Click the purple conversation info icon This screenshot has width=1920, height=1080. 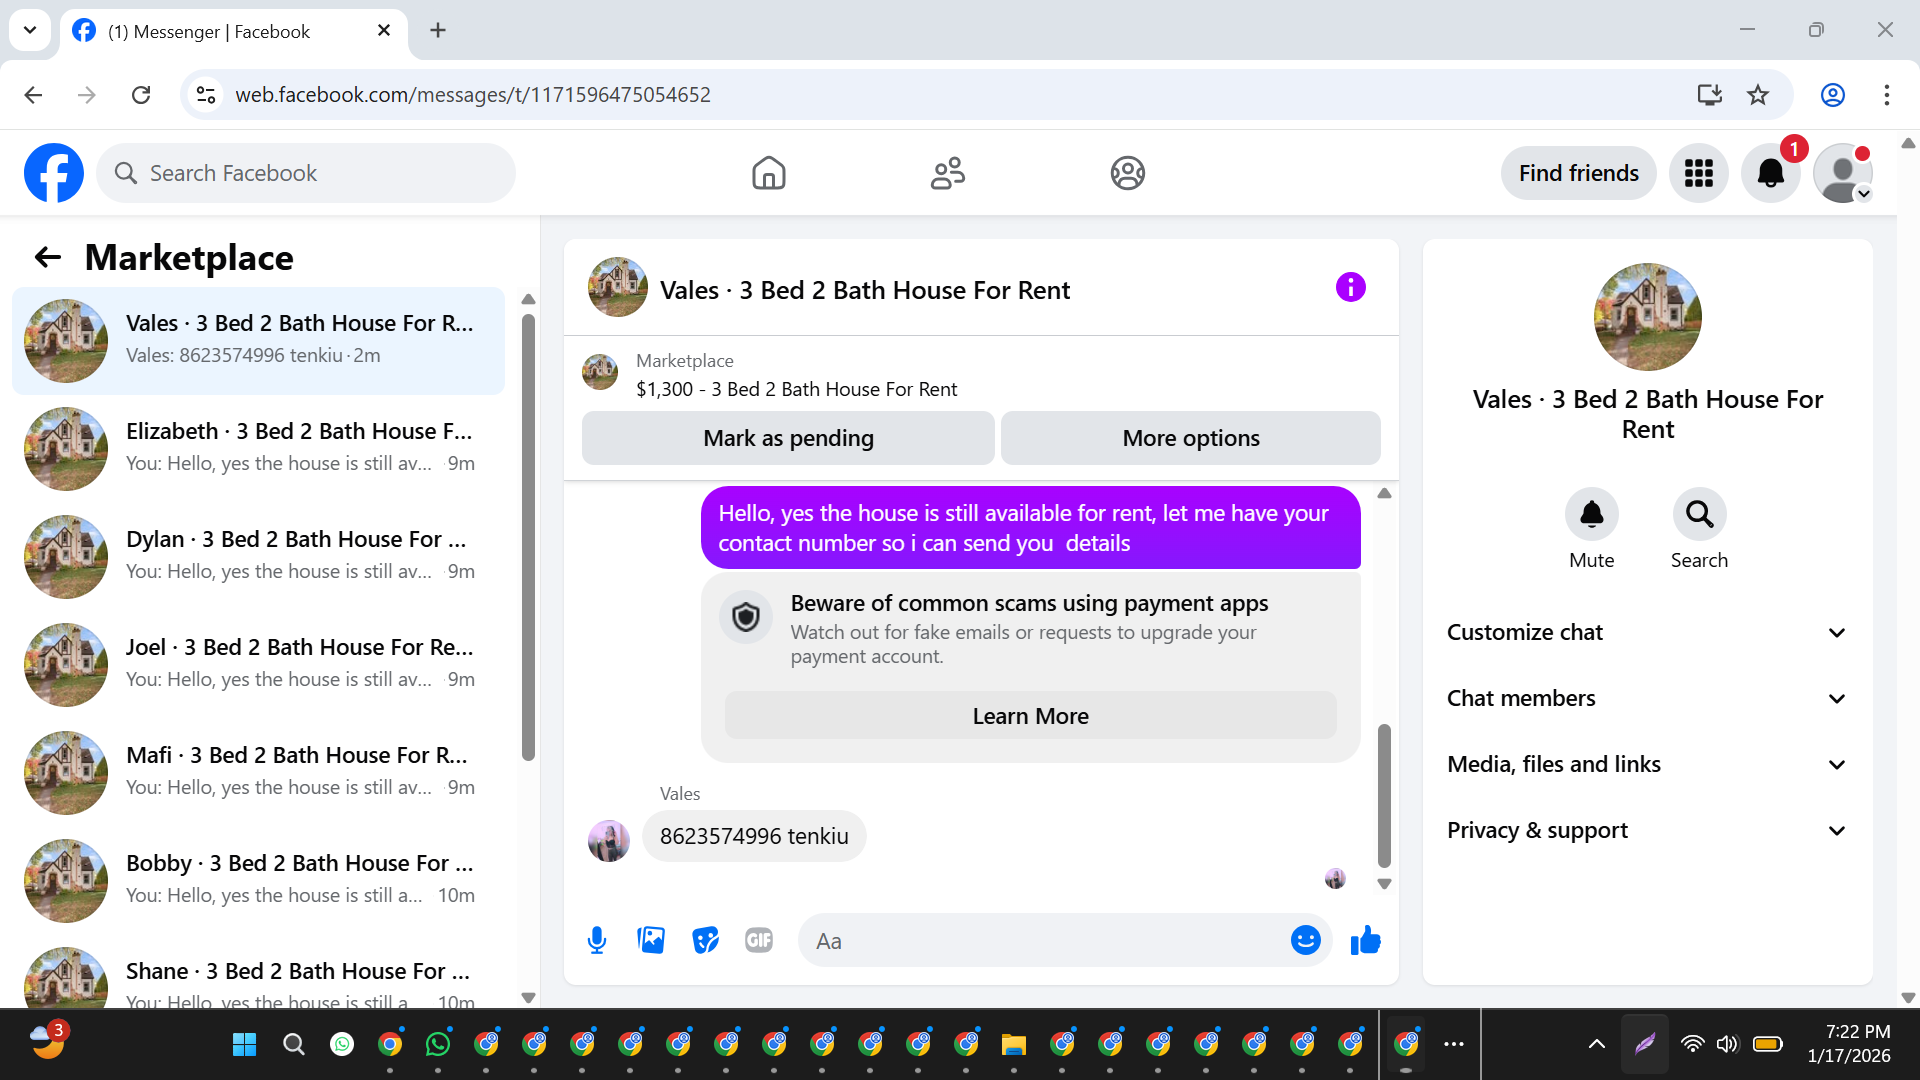tap(1350, 288)
